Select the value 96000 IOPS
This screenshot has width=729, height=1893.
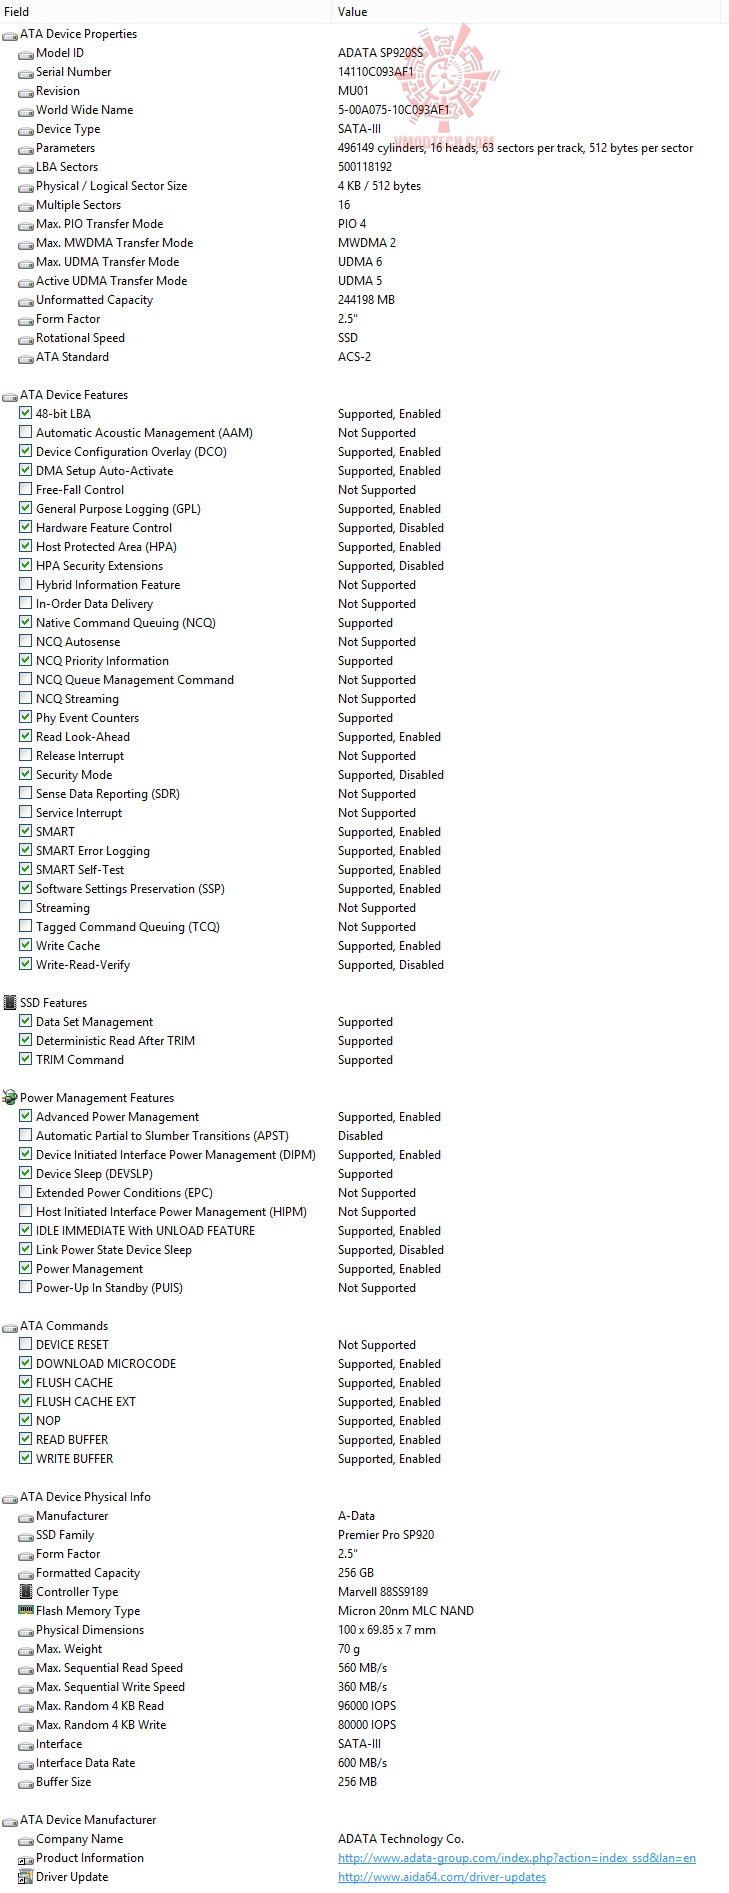(x=367, y=1706)
